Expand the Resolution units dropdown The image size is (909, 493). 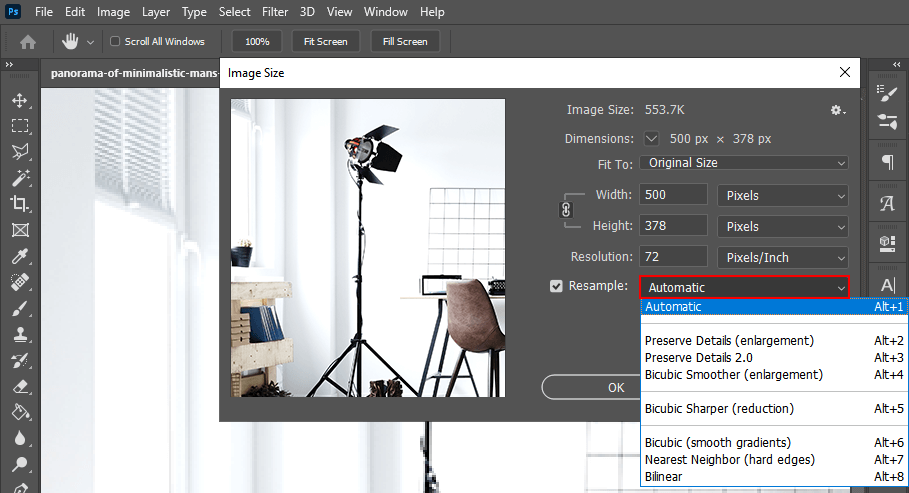pyautogui.click(x=783, y=257)
